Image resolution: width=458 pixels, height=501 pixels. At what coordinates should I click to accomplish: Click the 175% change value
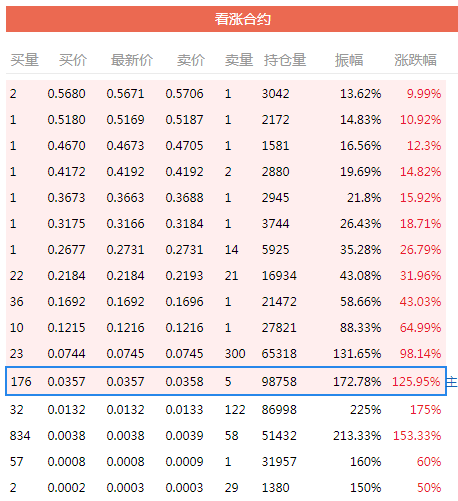pyautogui.click(x=425, y=410)
